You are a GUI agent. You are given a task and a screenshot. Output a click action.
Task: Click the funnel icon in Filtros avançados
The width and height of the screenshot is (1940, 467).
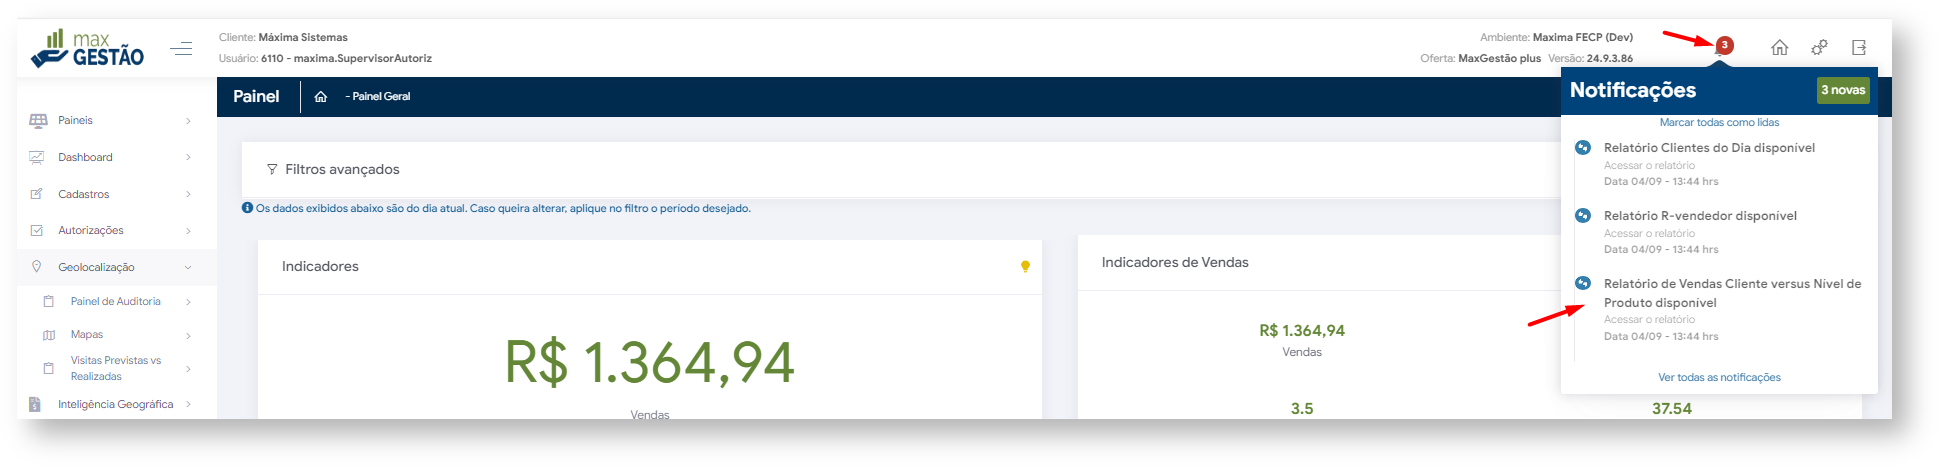[x=272, y=170]
